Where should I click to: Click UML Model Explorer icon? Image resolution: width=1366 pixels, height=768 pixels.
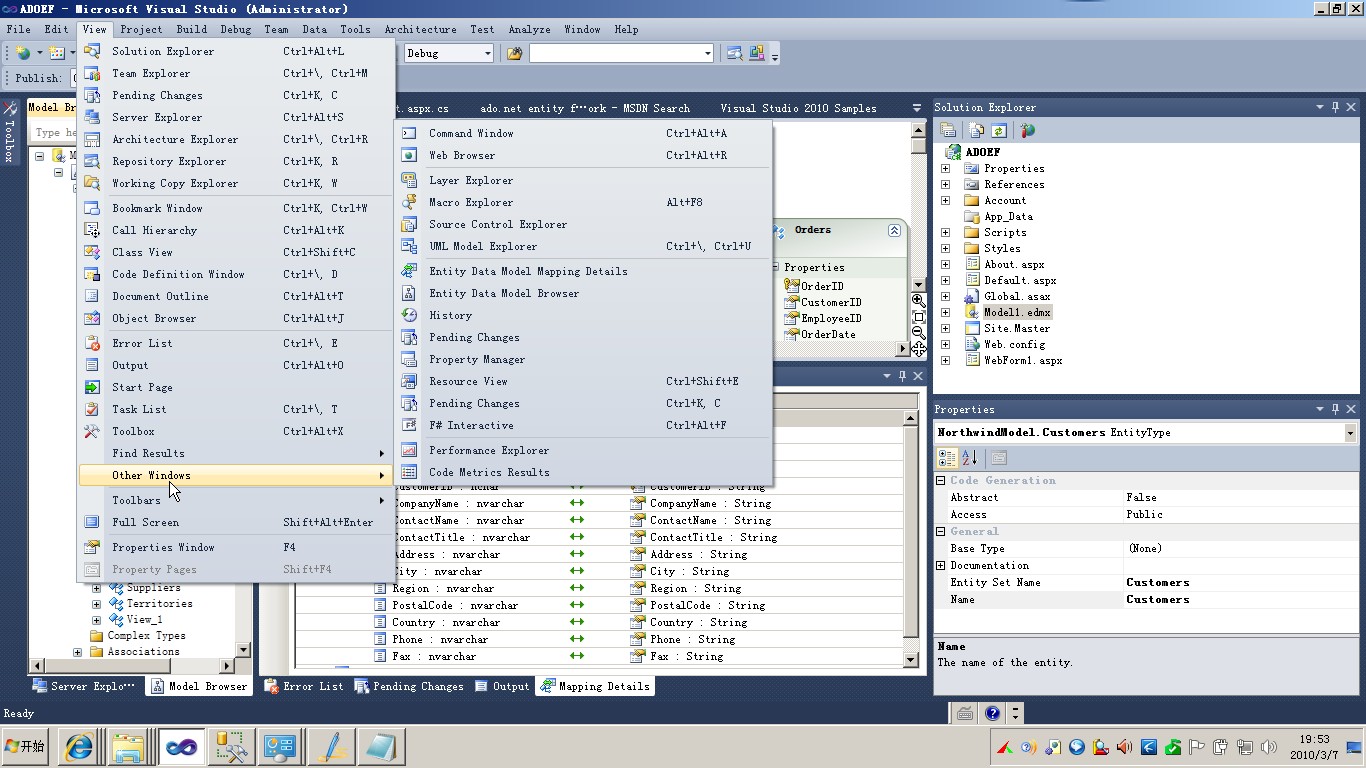pos(409,246)
